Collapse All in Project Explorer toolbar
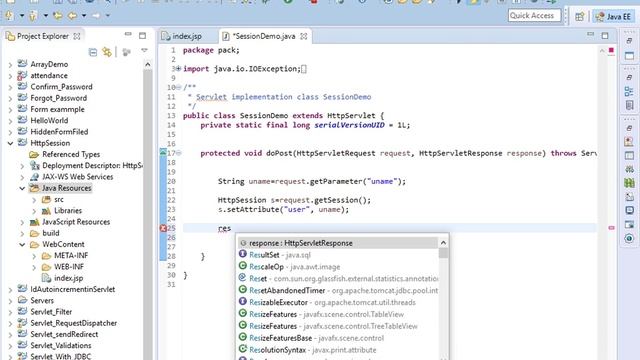640x360 pixels. coord(93,52)
